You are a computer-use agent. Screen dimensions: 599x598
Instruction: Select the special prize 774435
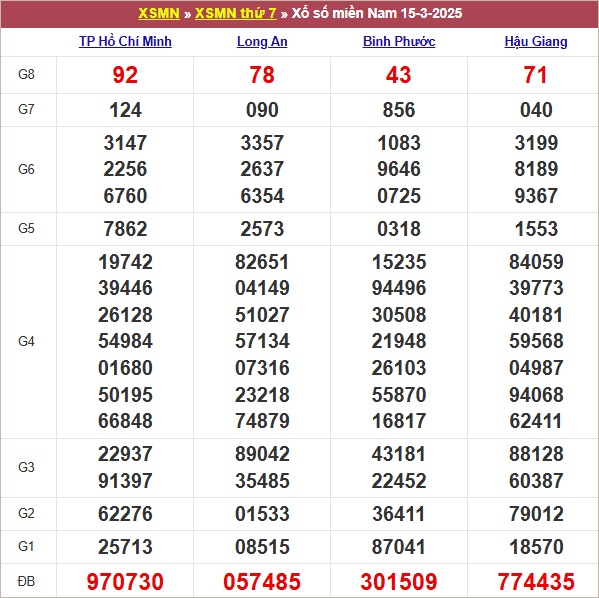pyautogui.click(x=536, y=582)
